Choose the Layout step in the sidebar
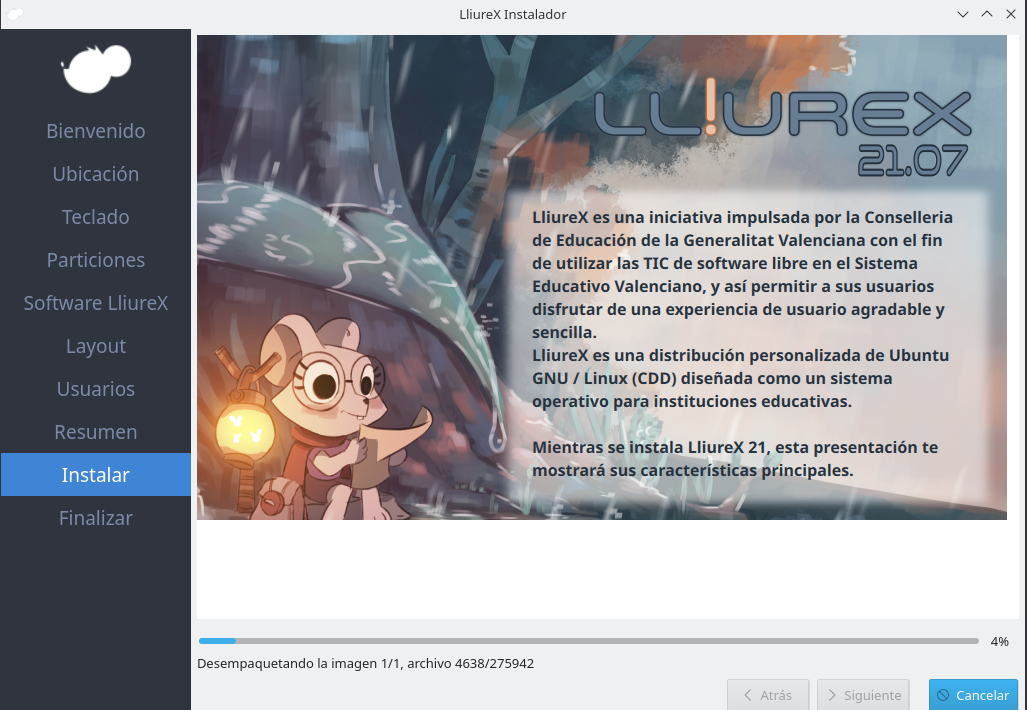The width and height of the screenshot is (1027, 710). pyautogui.click(x=96, y=346)
